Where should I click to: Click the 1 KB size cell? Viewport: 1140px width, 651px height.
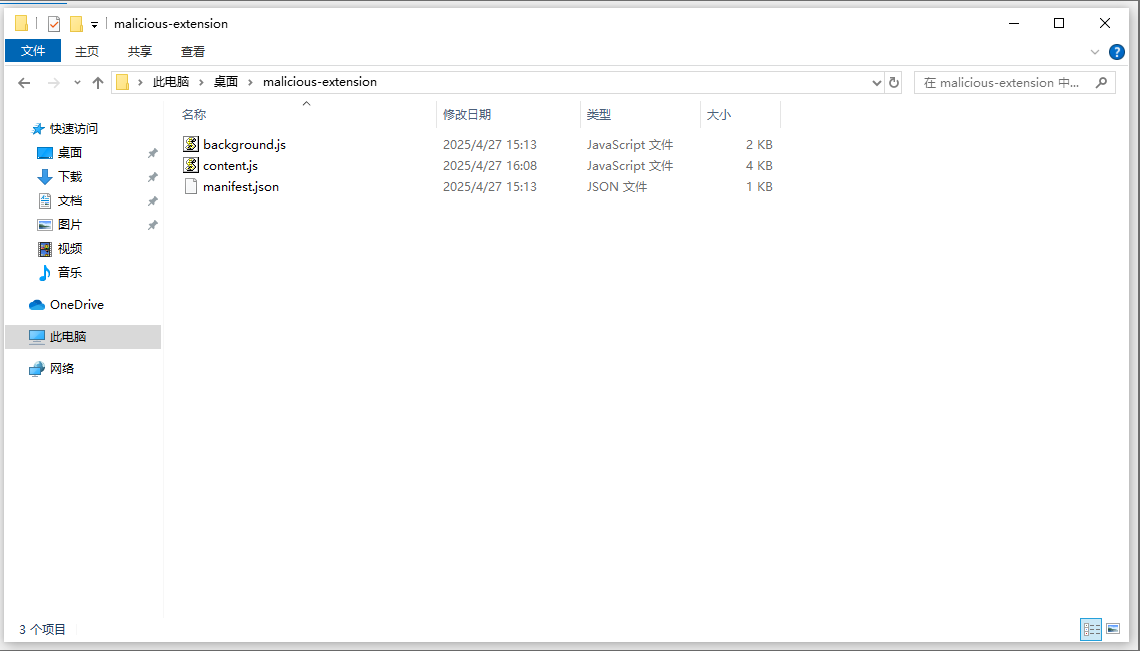(x=759, y=187)
